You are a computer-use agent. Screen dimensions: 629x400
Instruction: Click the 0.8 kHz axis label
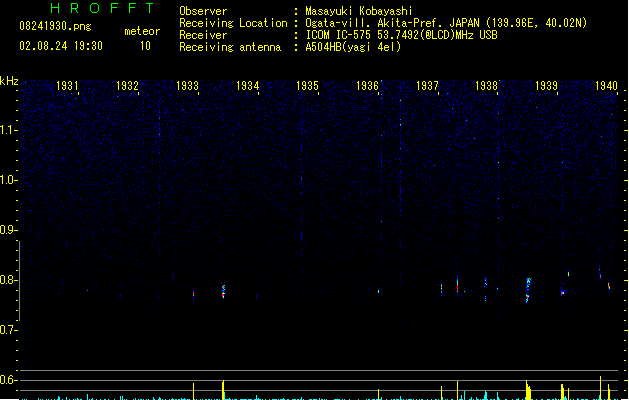pos(8,280)
